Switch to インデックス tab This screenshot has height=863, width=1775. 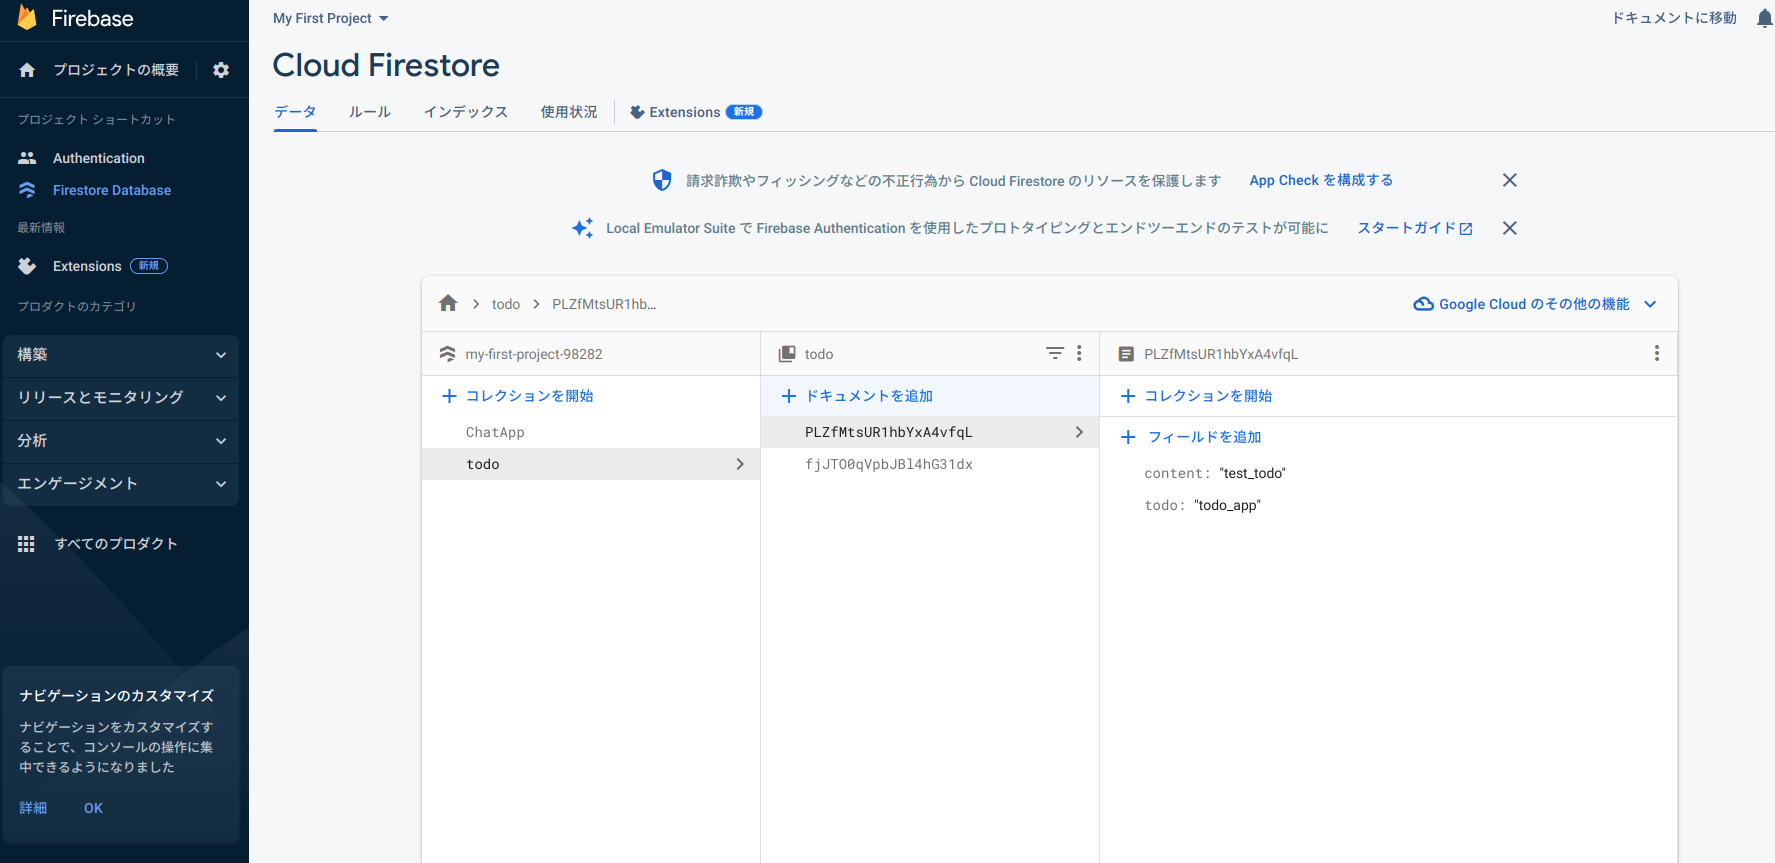click(466, 112)
